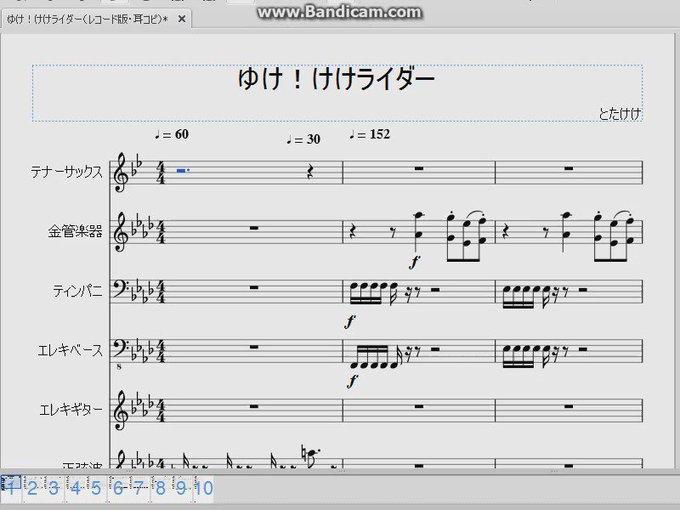Jump to page 10 in the navigator
Viewport: 680px width, 510px height.
[x=203, y=488]
